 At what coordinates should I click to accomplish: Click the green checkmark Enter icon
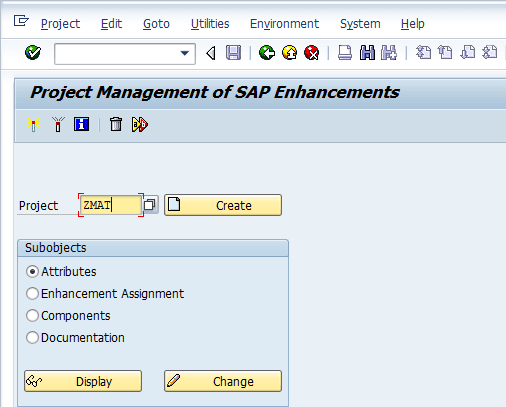tap(33, 53)
